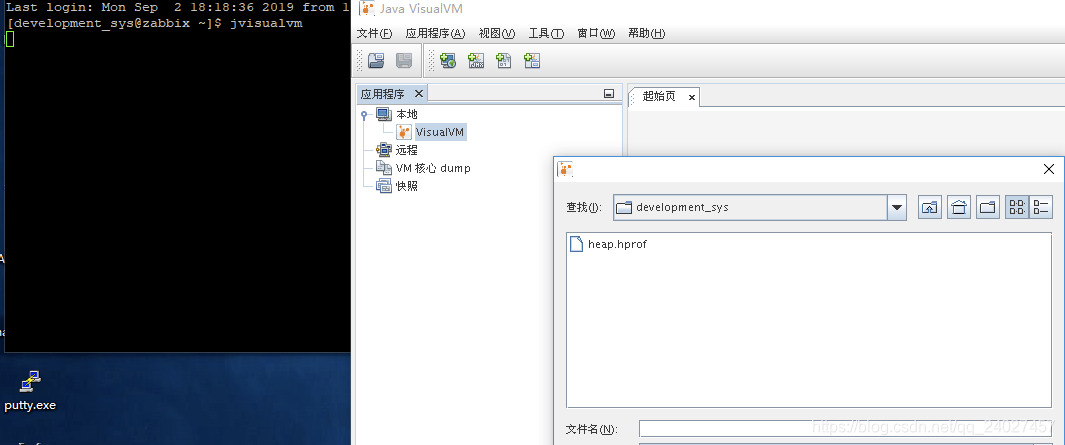Click the folder icon beside development_sys

(624, 208)
